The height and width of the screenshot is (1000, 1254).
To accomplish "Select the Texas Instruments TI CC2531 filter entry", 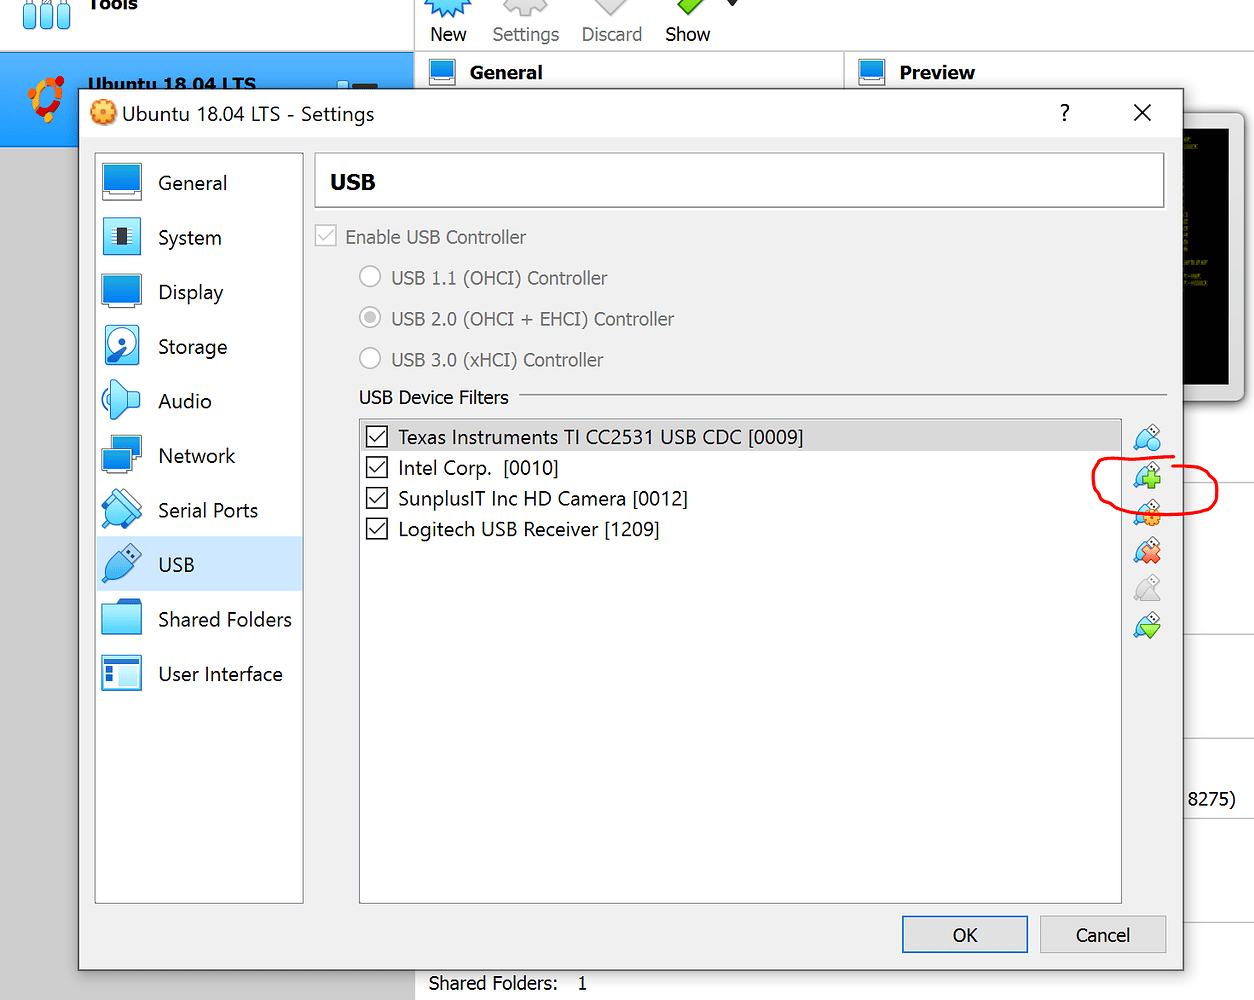I will [x=600, y=437].
